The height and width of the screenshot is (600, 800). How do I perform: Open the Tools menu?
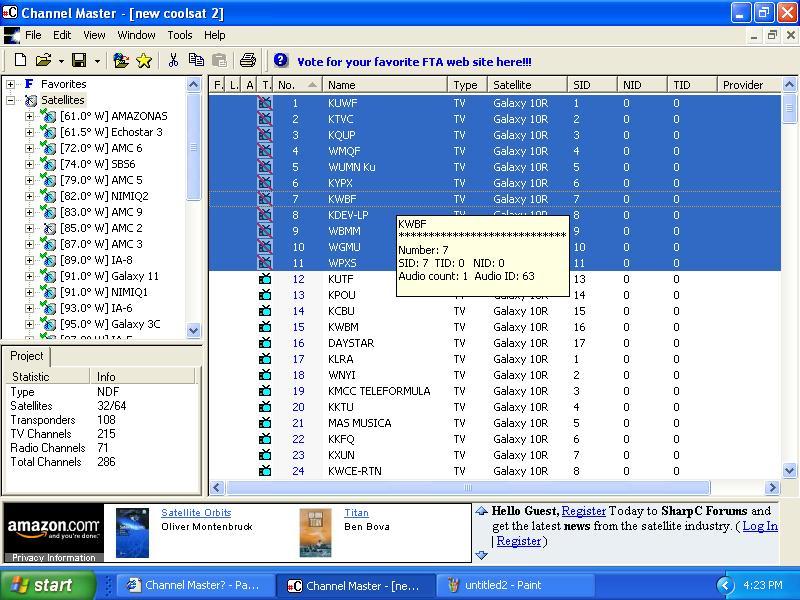click(180, 35)
